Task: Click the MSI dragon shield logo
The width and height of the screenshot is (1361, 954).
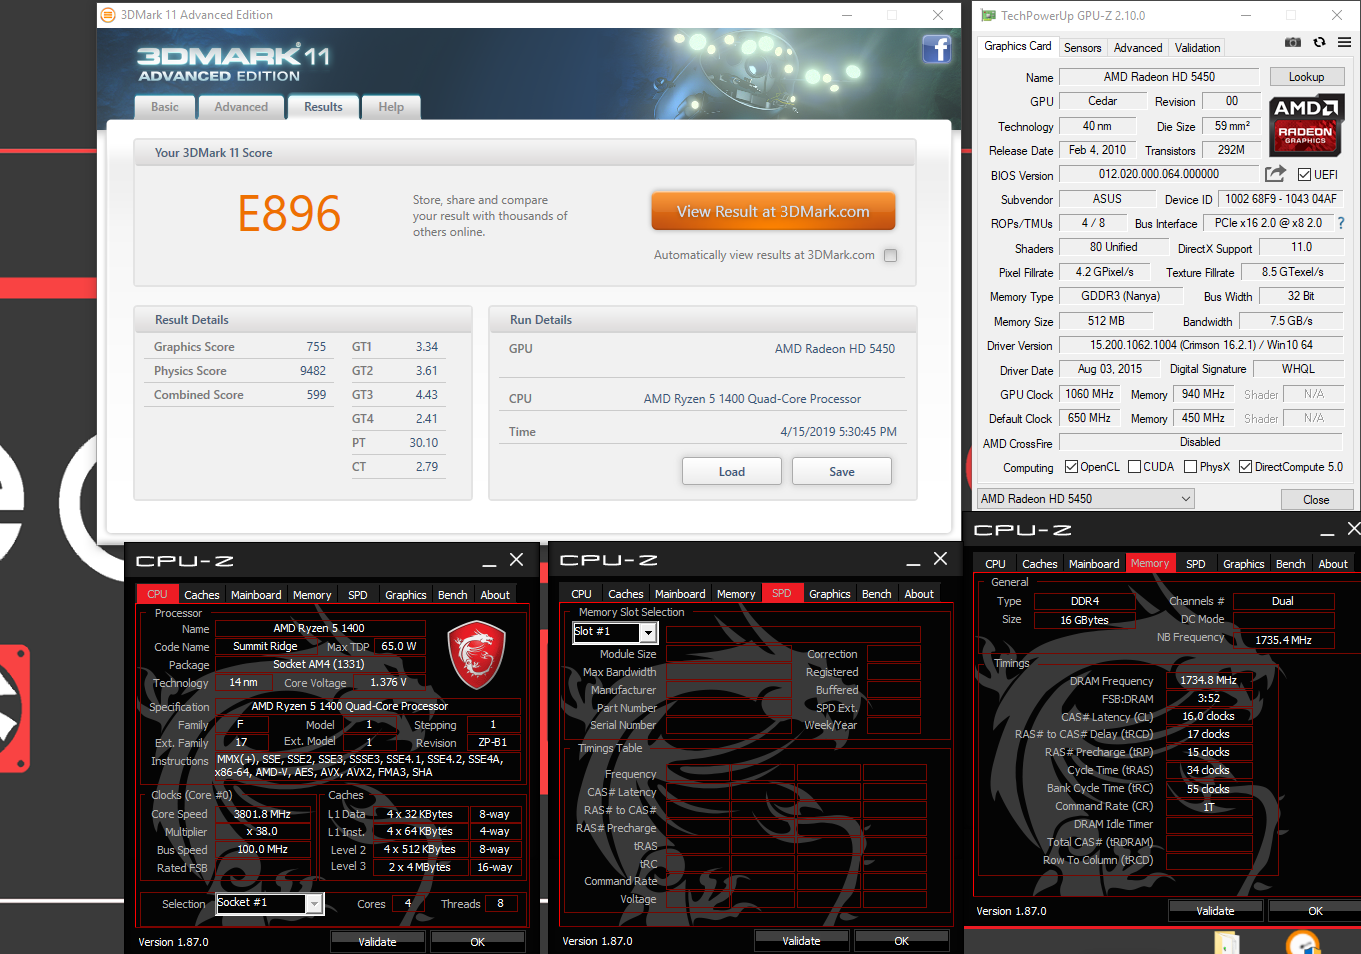Action: (475, 655)
